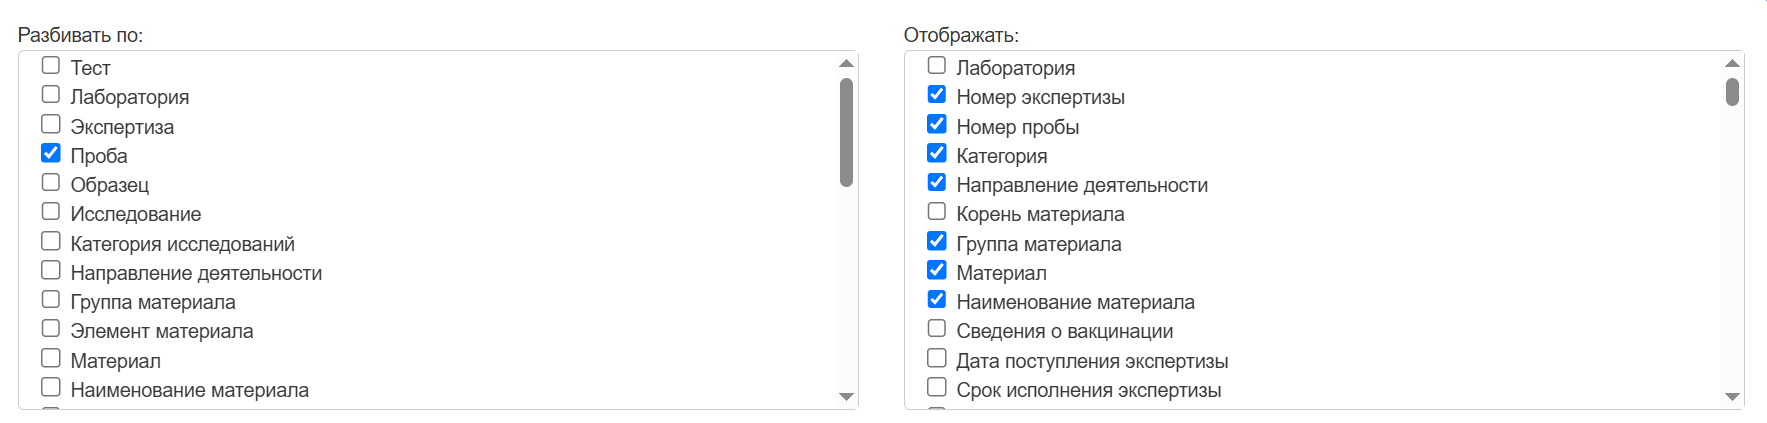Check Срок исполнения экспертизы option

pyautogui.click(x=937, y=388)
